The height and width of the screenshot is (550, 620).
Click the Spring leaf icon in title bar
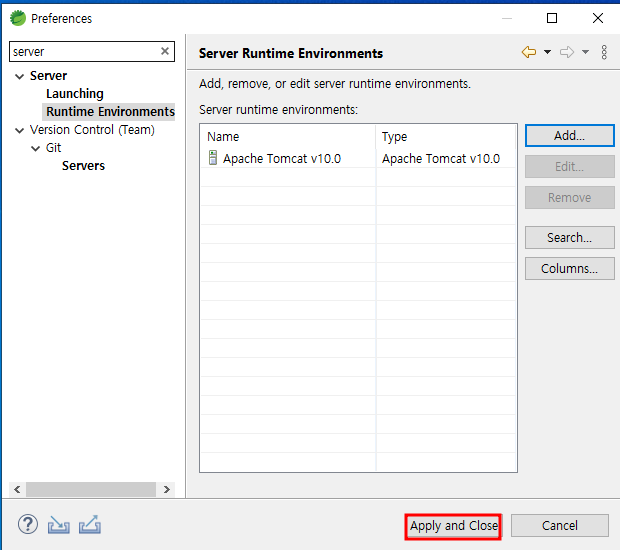tap(18, 18)
